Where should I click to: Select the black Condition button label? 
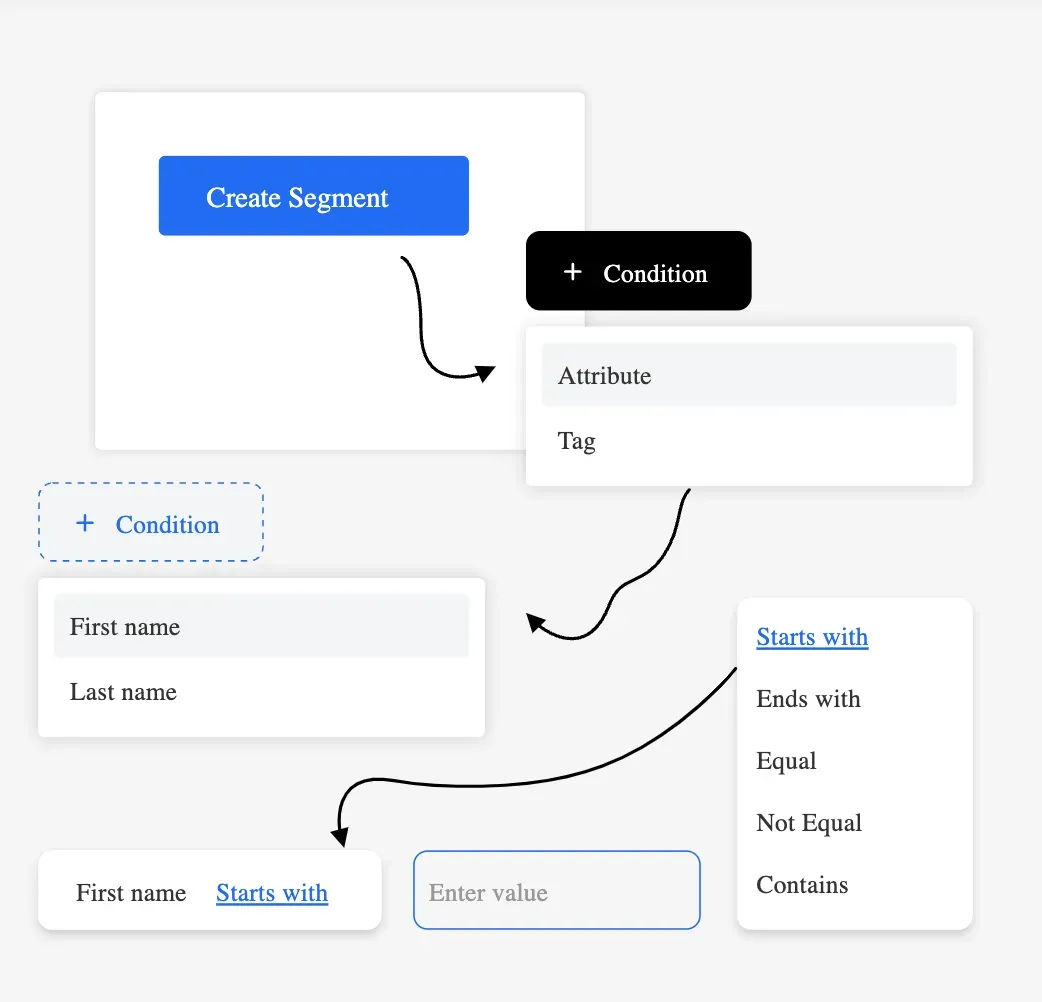[x=655, y=274]
